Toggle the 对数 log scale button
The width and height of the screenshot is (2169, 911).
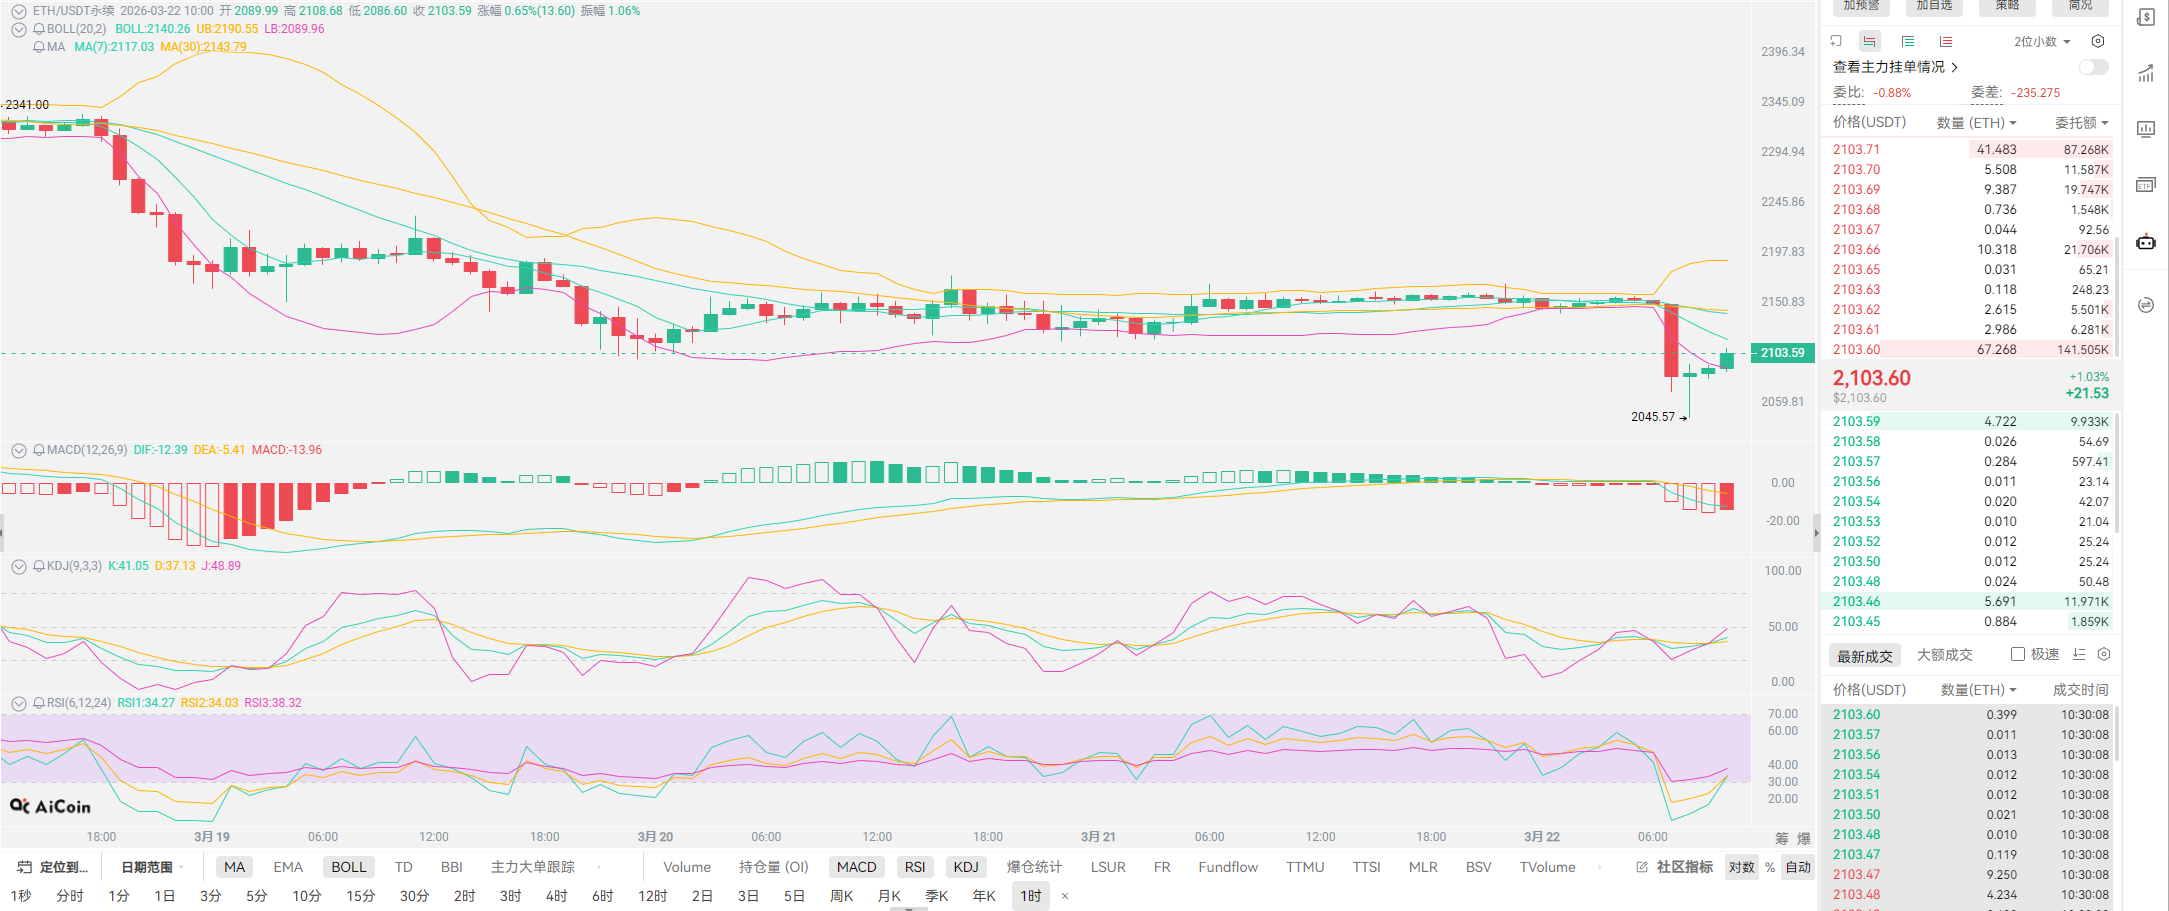tap(1741, 867)
